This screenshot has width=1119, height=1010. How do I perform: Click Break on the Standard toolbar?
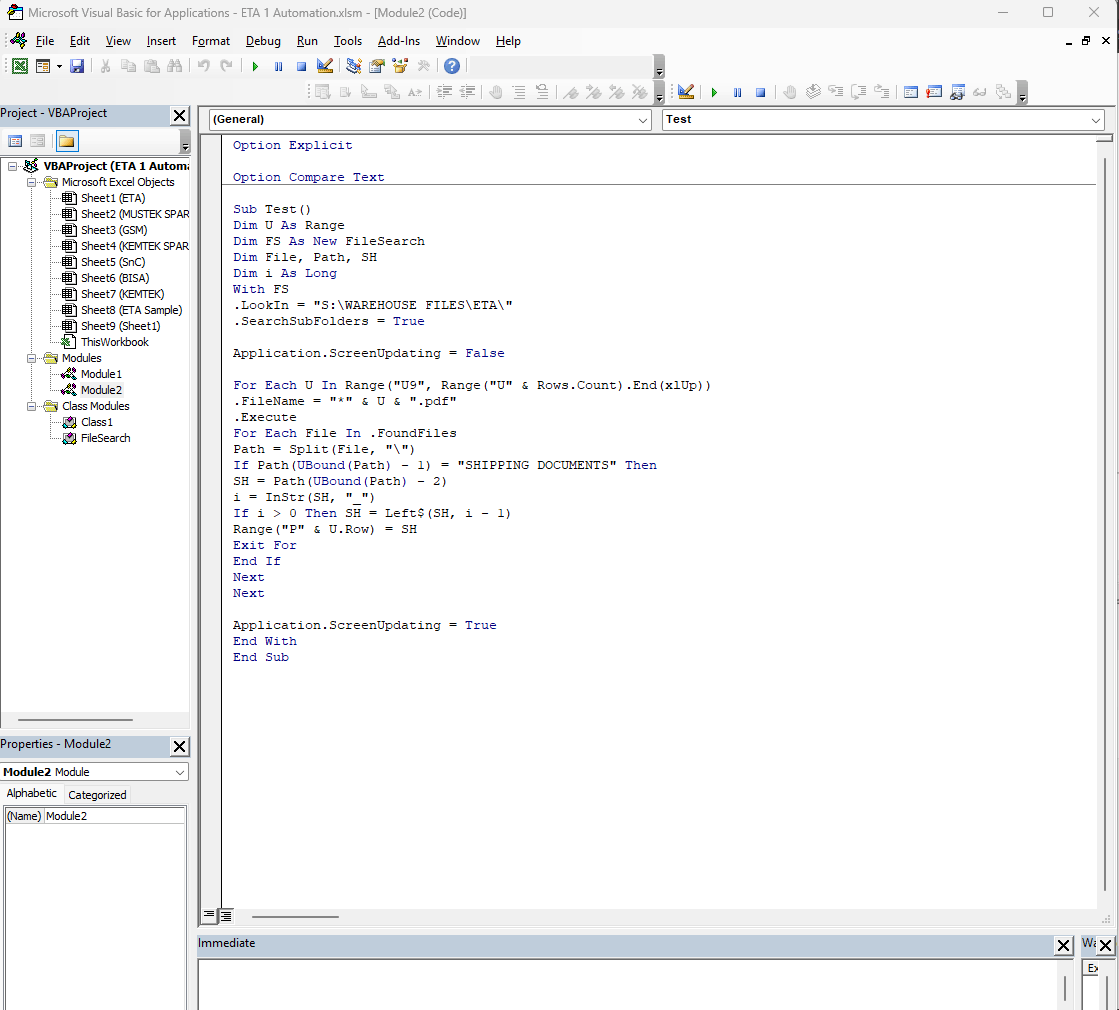tap(278, 66)
